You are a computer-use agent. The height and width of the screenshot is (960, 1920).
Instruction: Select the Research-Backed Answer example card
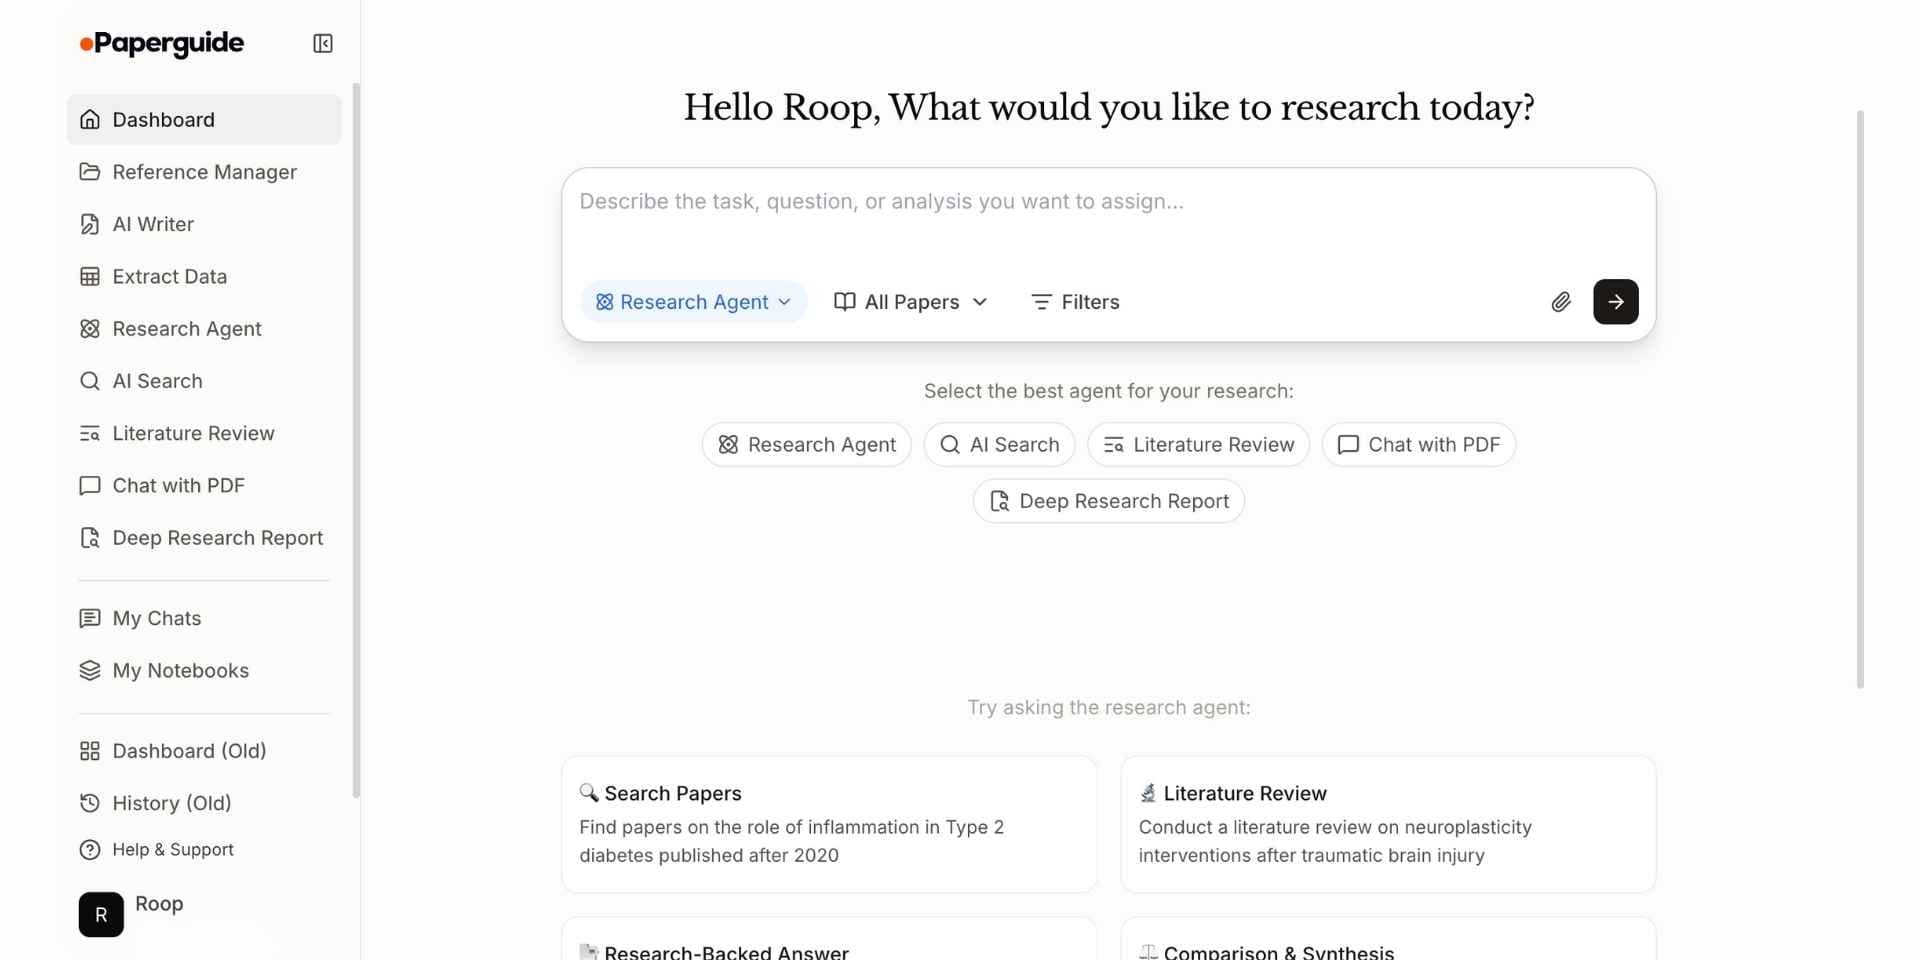[829, 939]
